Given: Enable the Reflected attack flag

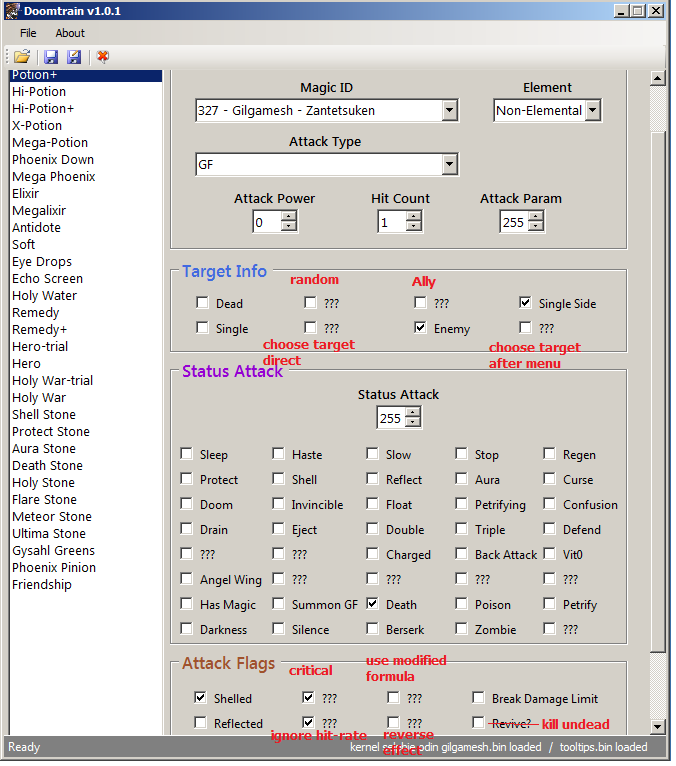Looking at the screenshot, I should (200, 723).
